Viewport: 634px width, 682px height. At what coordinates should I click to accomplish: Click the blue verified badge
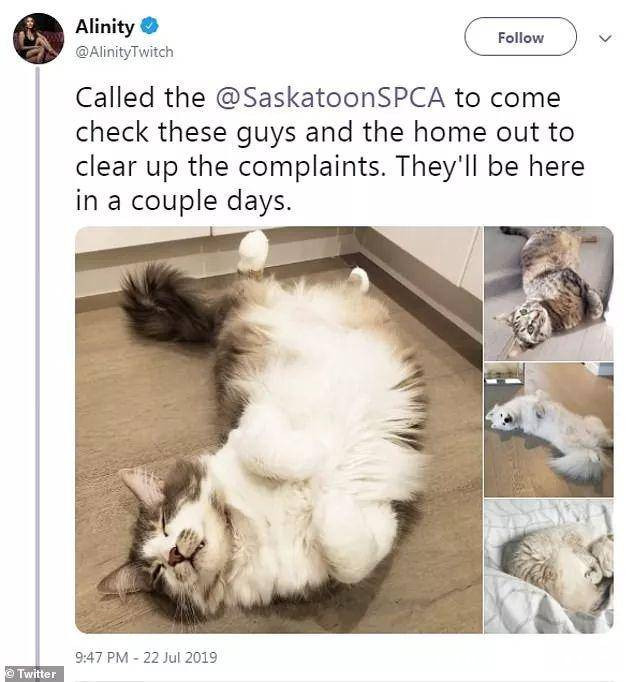click(x=149, y=26)
